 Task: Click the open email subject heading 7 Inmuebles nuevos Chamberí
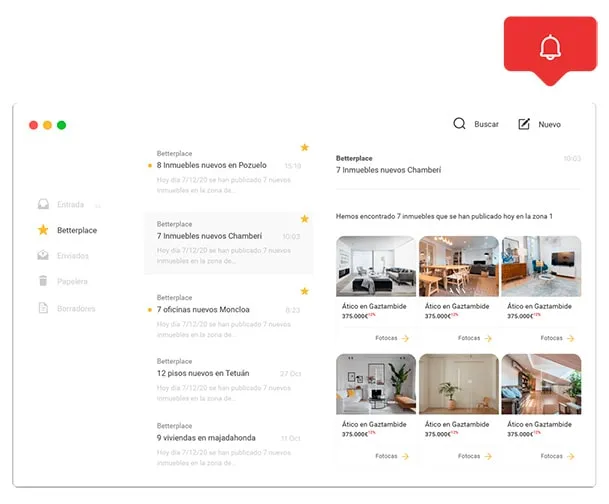[x=388, y=170]
